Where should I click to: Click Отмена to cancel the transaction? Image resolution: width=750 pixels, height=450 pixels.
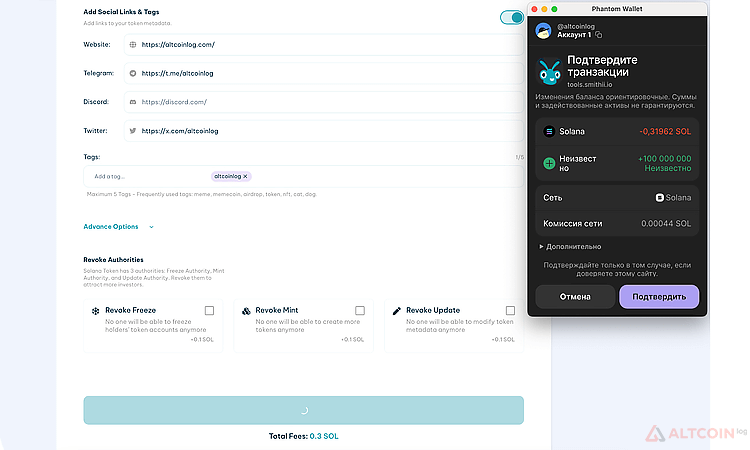pyautogui.click(x=575, y=297)
